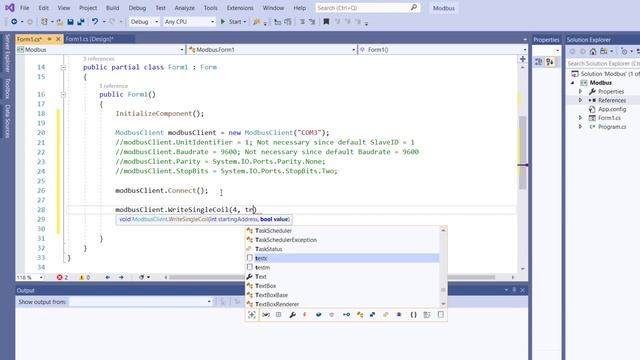Click the next issue right arrow in status strip
This screenshot has width=640, height=360.
pos(121,277)
